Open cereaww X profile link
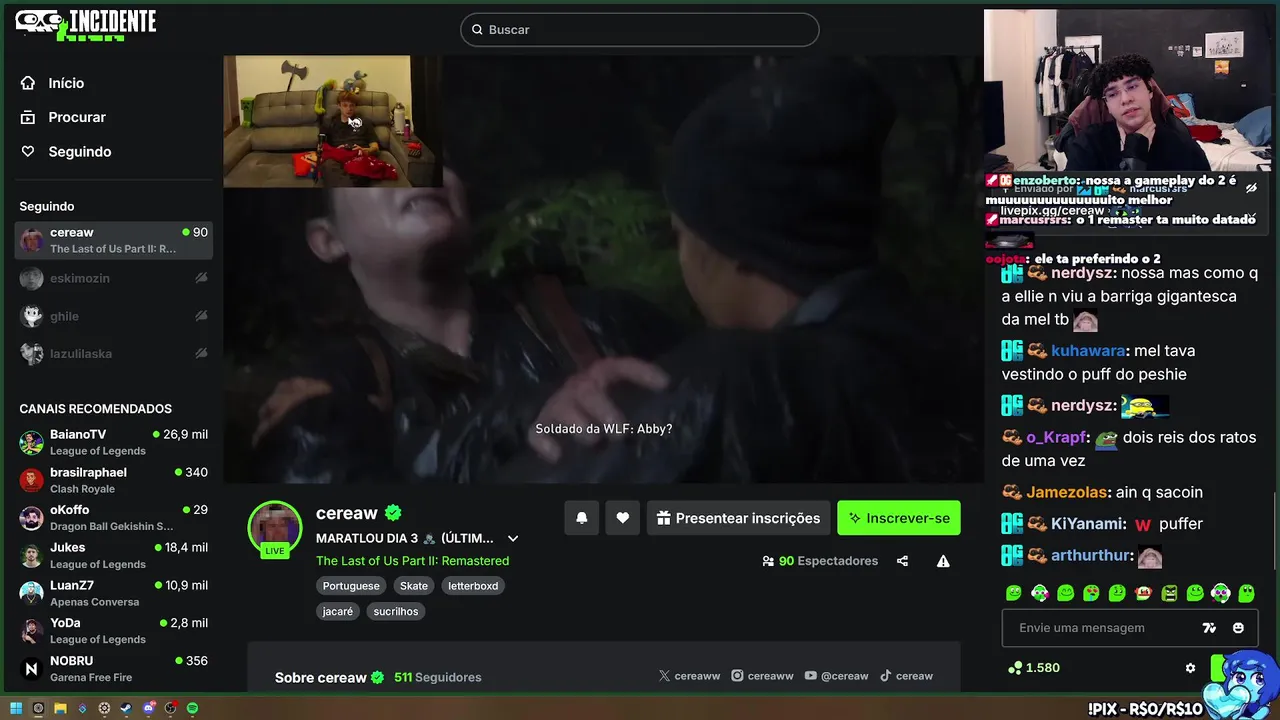 689,676
